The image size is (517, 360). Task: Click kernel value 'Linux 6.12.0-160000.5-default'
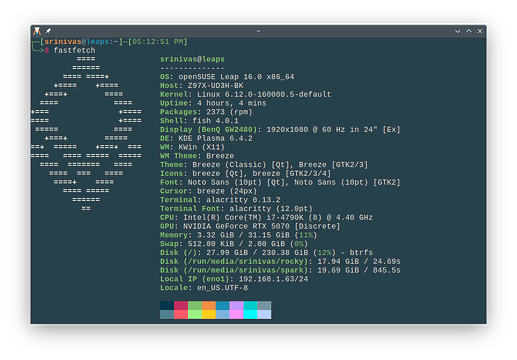click(264, 94)
